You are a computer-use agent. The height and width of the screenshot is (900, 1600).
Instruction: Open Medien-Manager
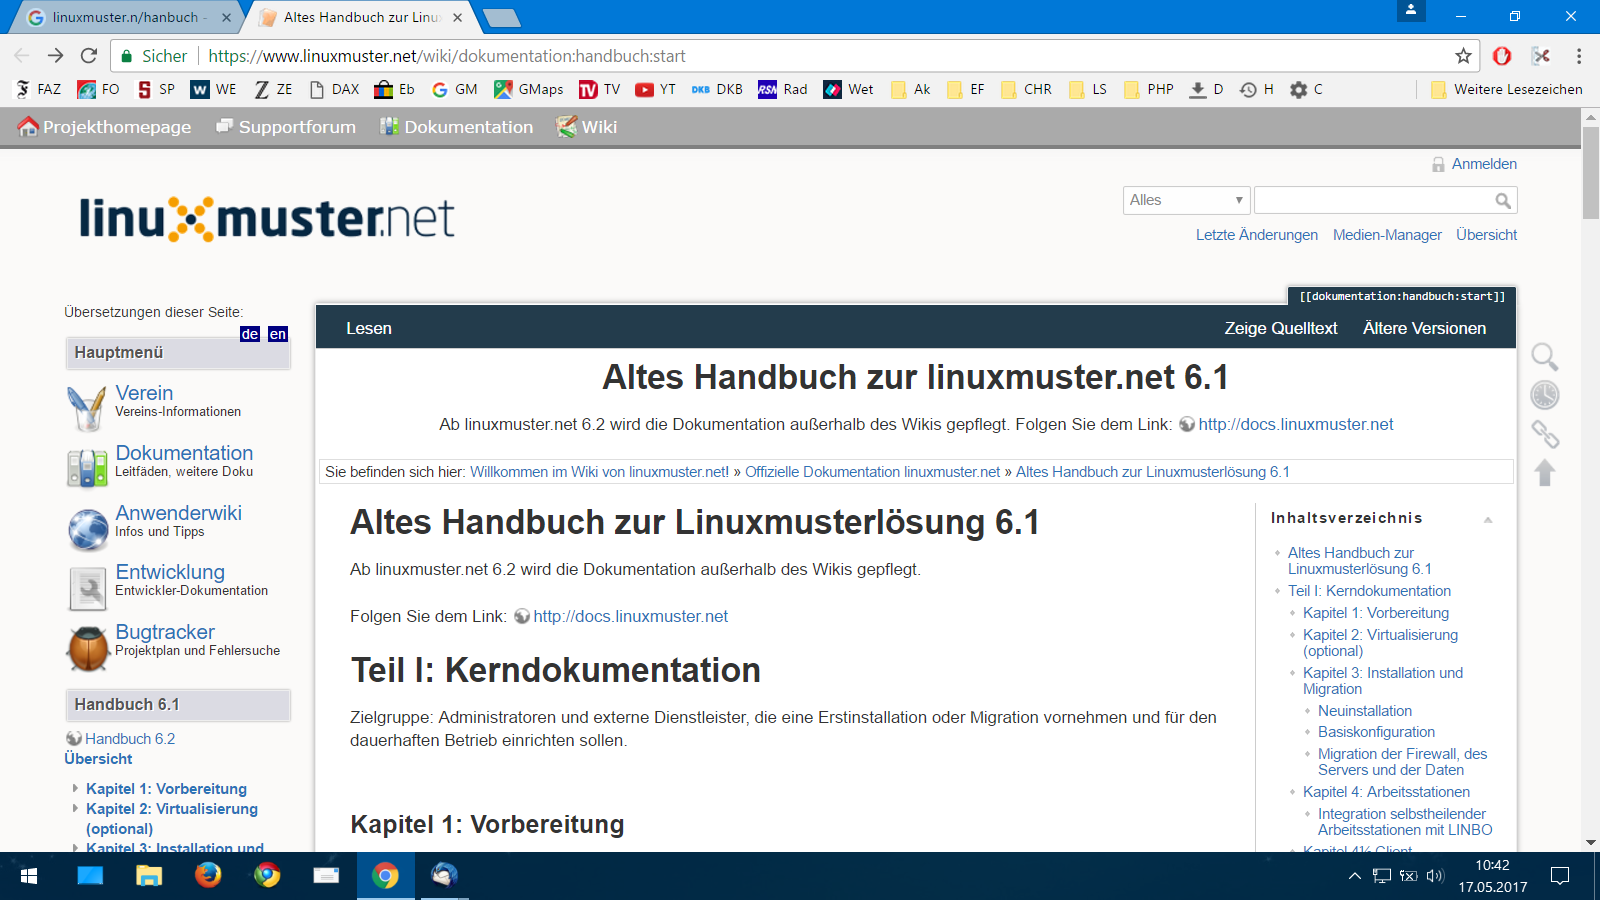point(1387,235)
